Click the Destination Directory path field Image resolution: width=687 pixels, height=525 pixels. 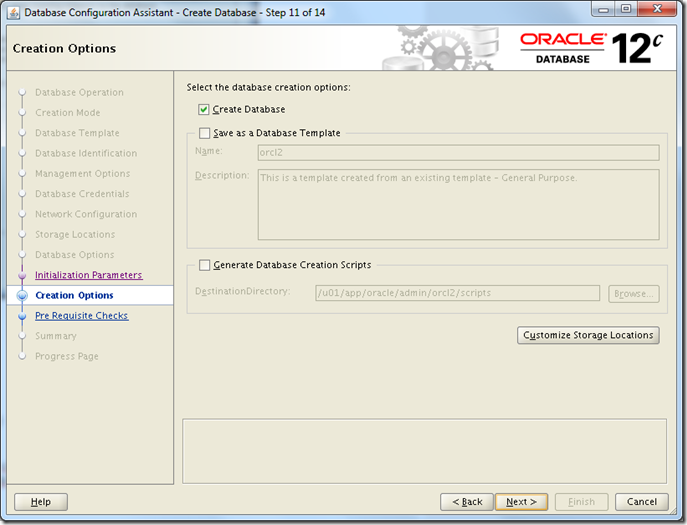[x=457, y=293]
